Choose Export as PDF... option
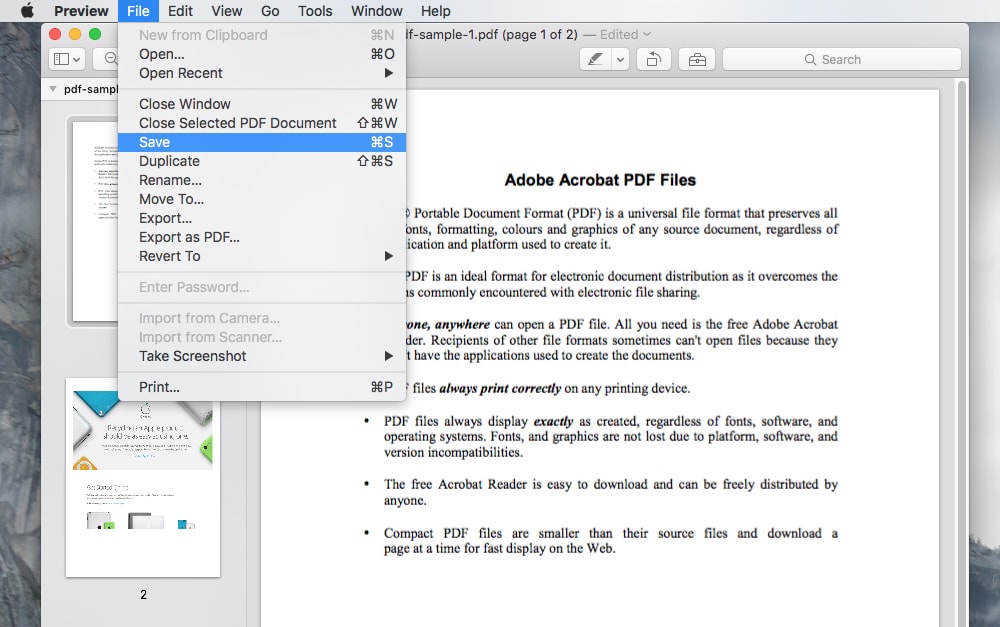This screenshot has height=627, width=1000. (261, 237)
